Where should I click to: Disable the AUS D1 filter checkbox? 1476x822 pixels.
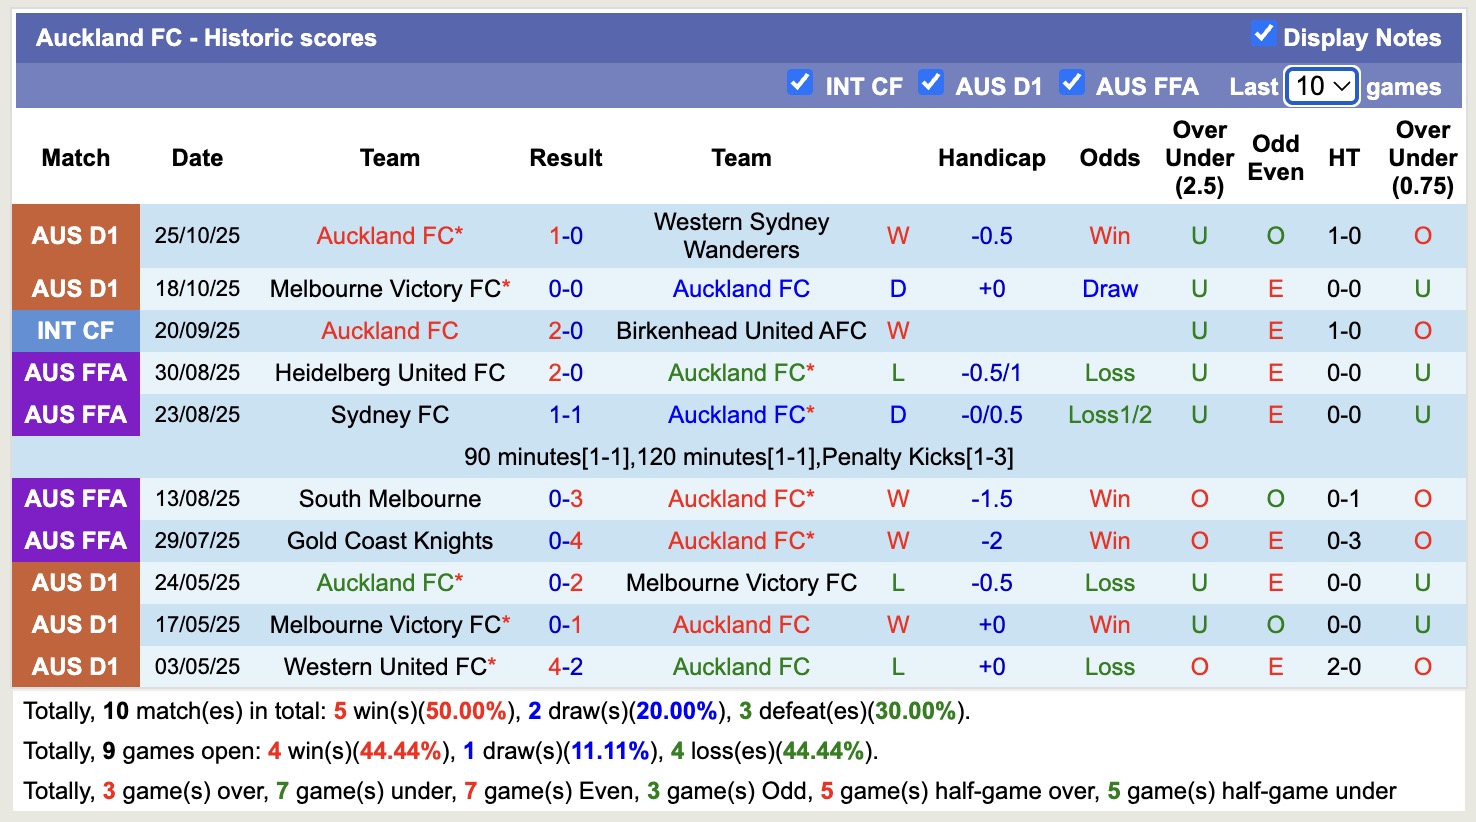click(931, 84)
